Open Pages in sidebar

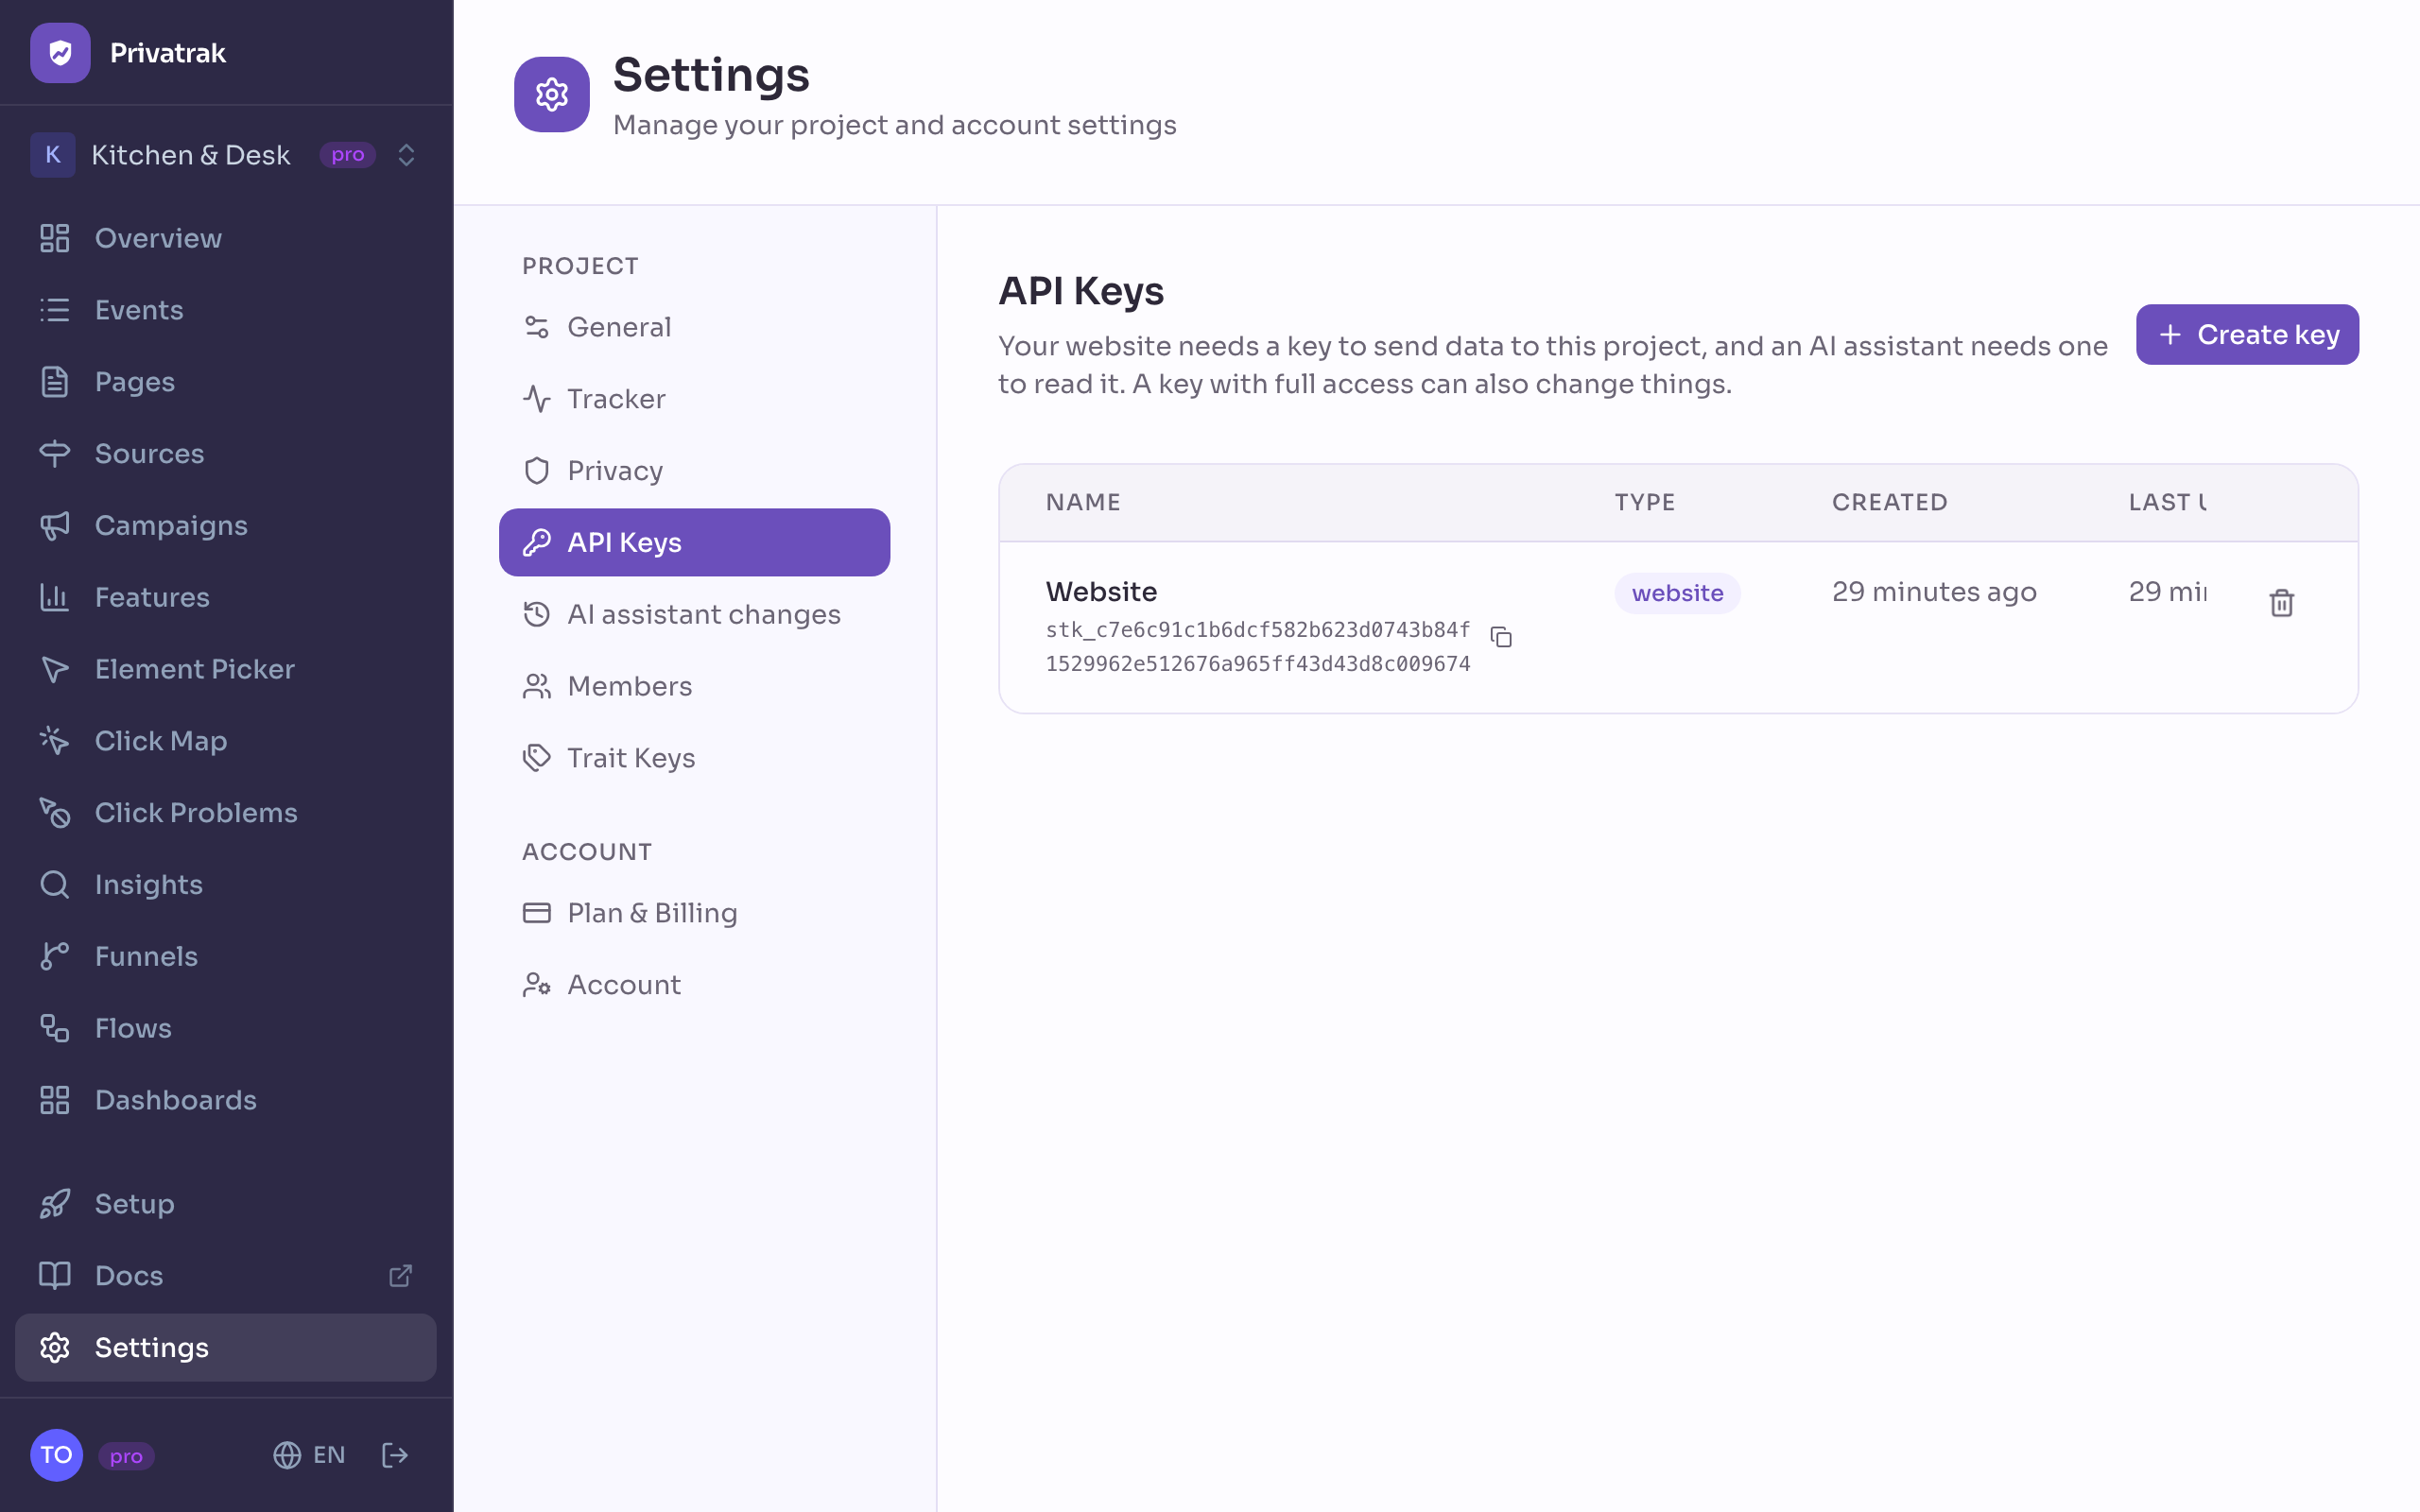coord(226,382)
